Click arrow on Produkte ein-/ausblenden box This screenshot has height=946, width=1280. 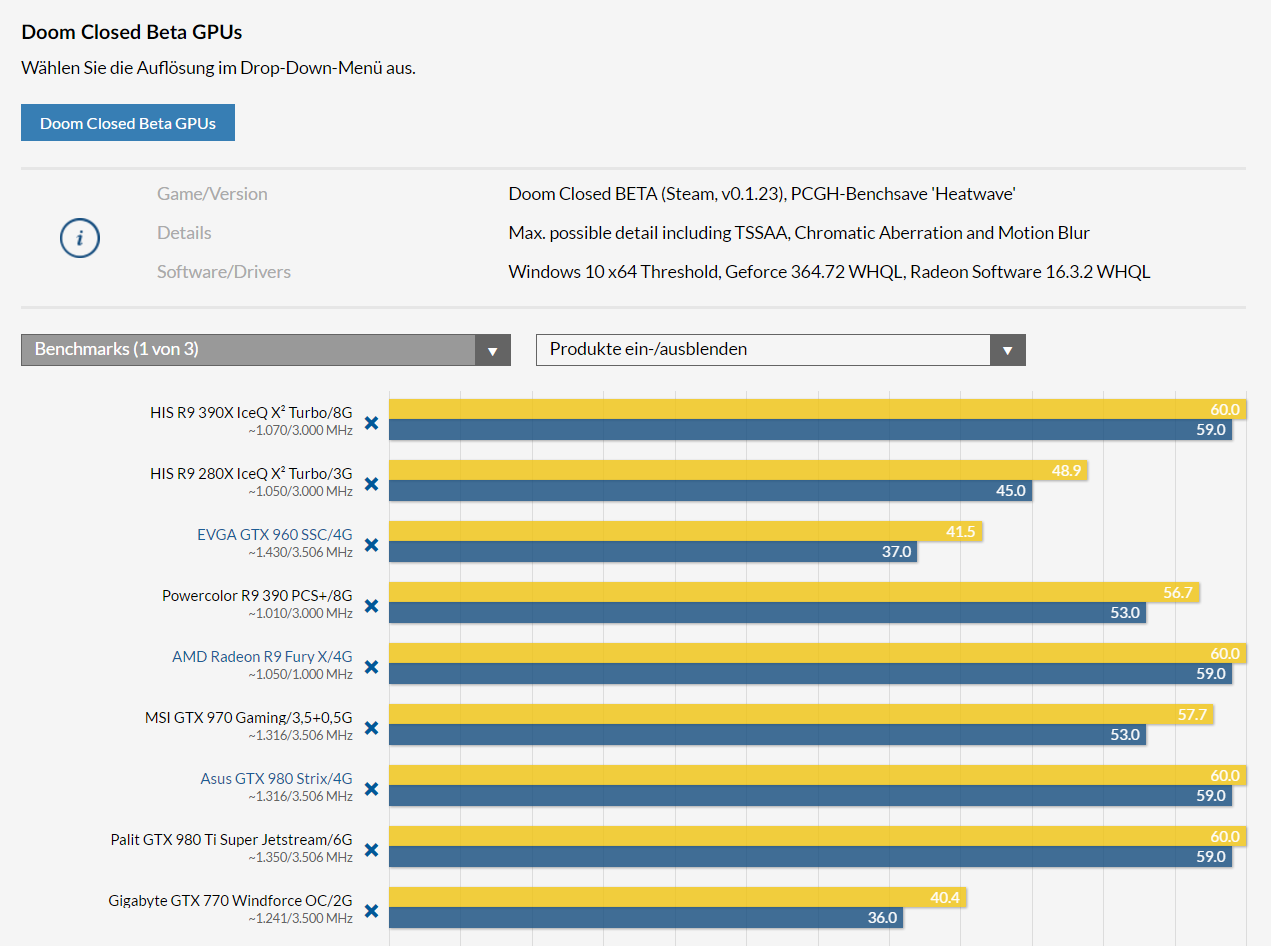point(1007,350)
